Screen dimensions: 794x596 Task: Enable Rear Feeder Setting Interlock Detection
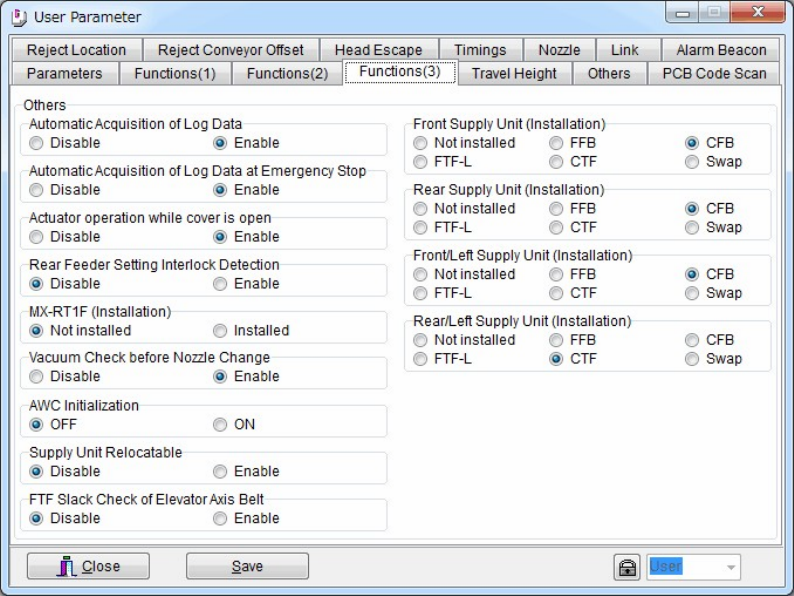point(220,284)
